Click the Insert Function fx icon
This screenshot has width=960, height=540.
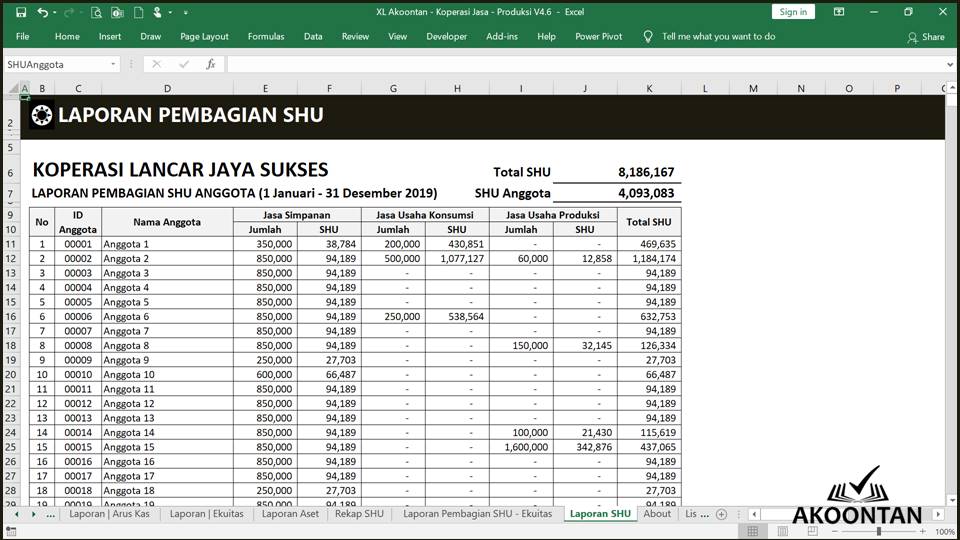tap(211, 64)
